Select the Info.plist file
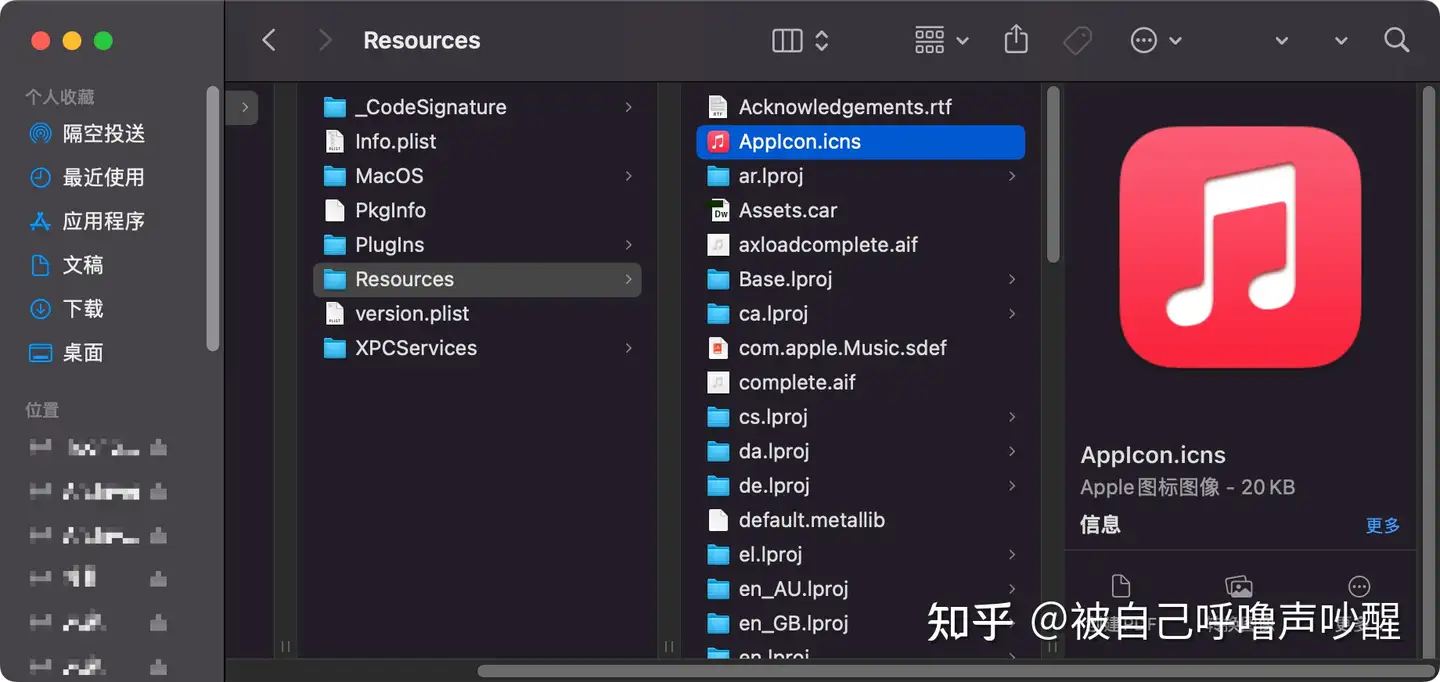This screenshot has width=1440, height=682. pyautogui.click(x=395, y=141)
